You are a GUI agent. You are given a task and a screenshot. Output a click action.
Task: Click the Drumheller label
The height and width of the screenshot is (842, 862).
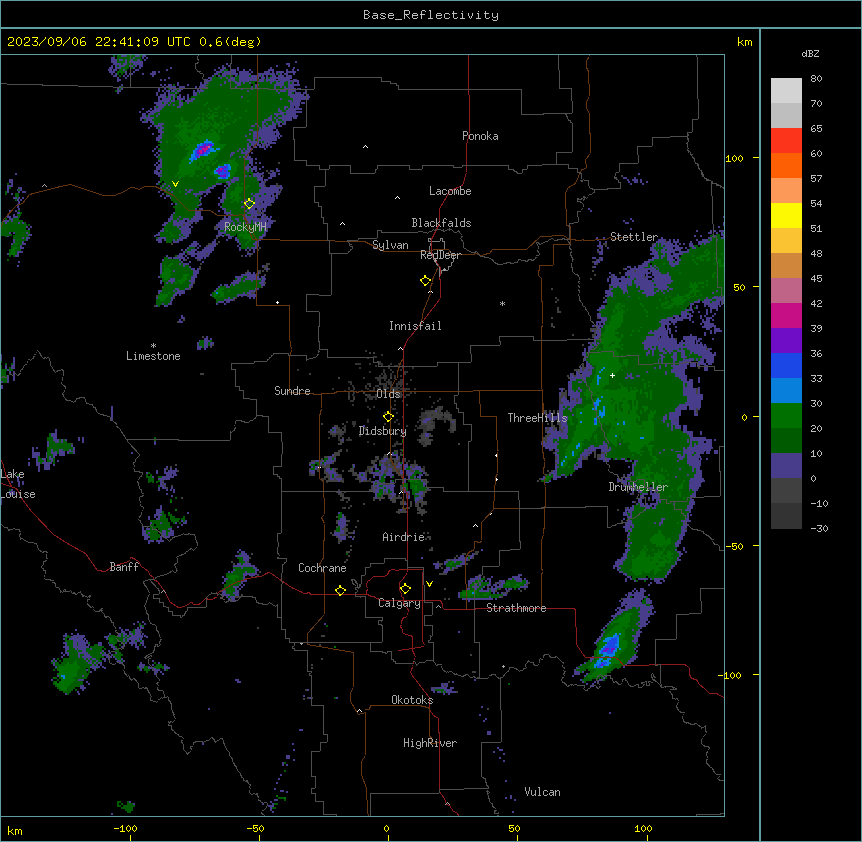click(x=638, y=487)
